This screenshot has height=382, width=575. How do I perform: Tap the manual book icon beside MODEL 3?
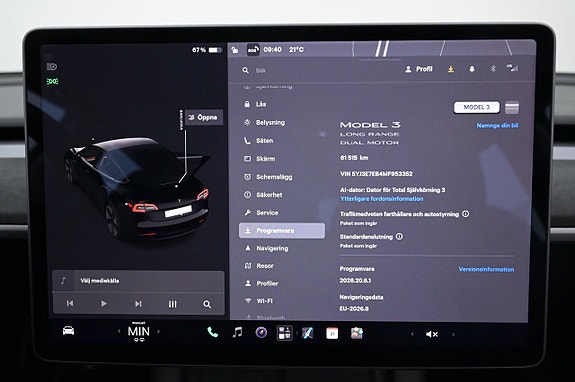(512, 107)
